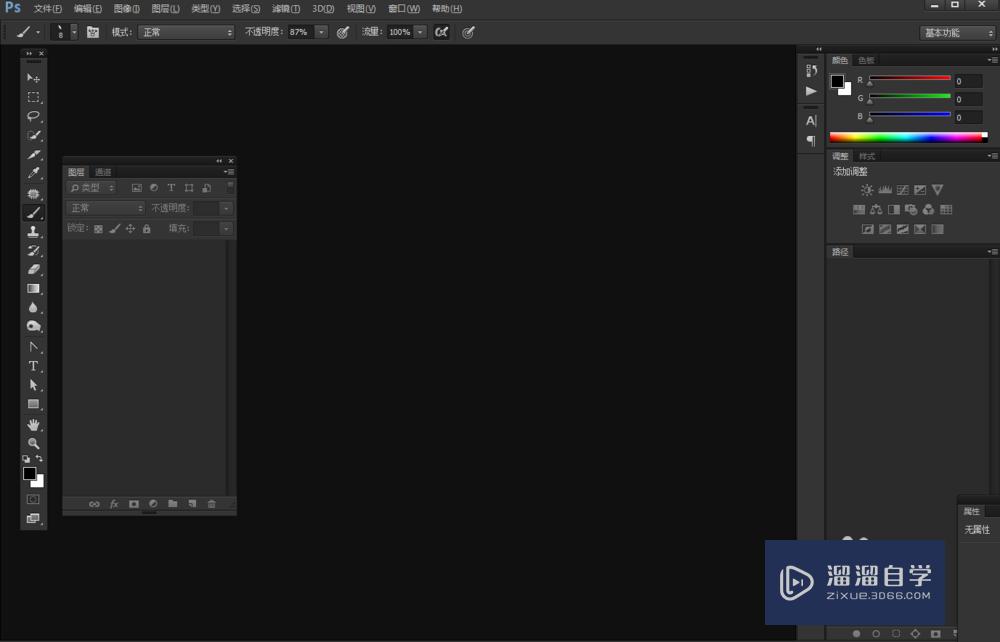
Task: Click the color spectrum ramp bar
Action: pos(909,136)
